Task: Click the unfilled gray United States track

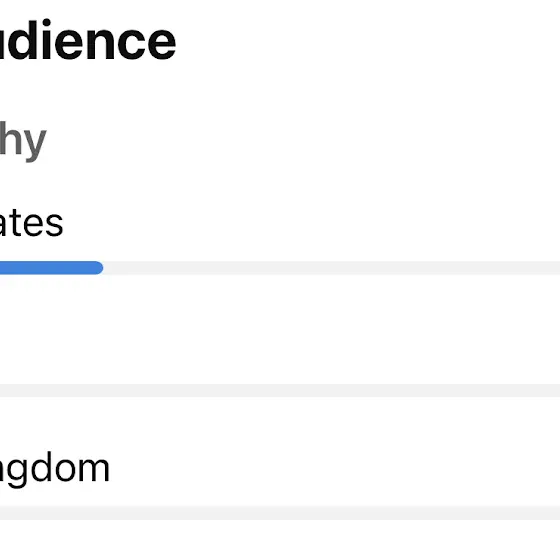Action: point(331,268)
